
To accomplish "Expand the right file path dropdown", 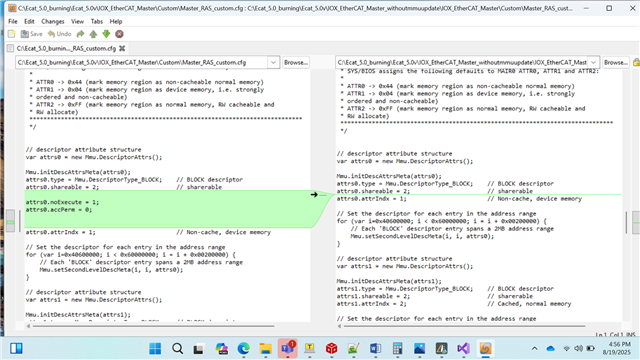I will [x=593, y=62].
